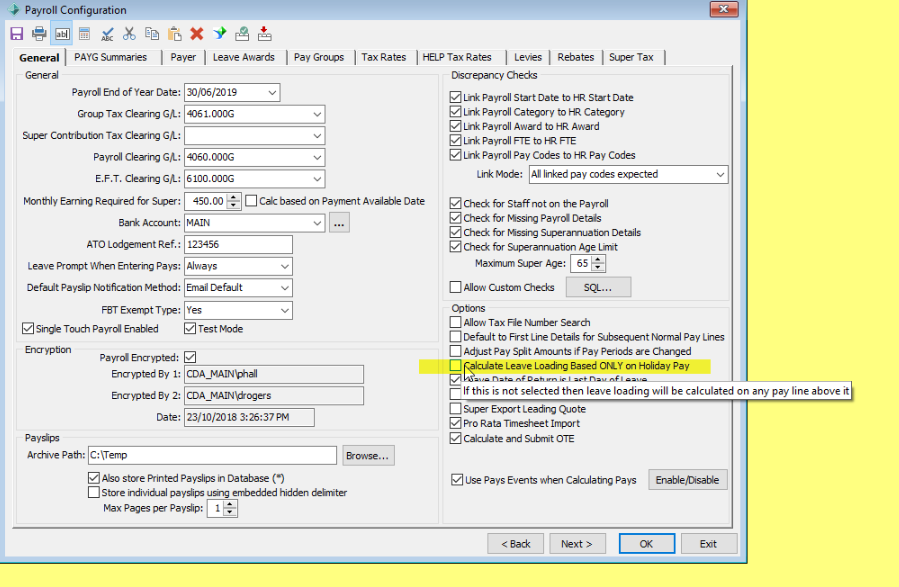Screen dimensions: 899x587
Task: Open the calculator icon in the toolbar
Action: click(85, 34)
